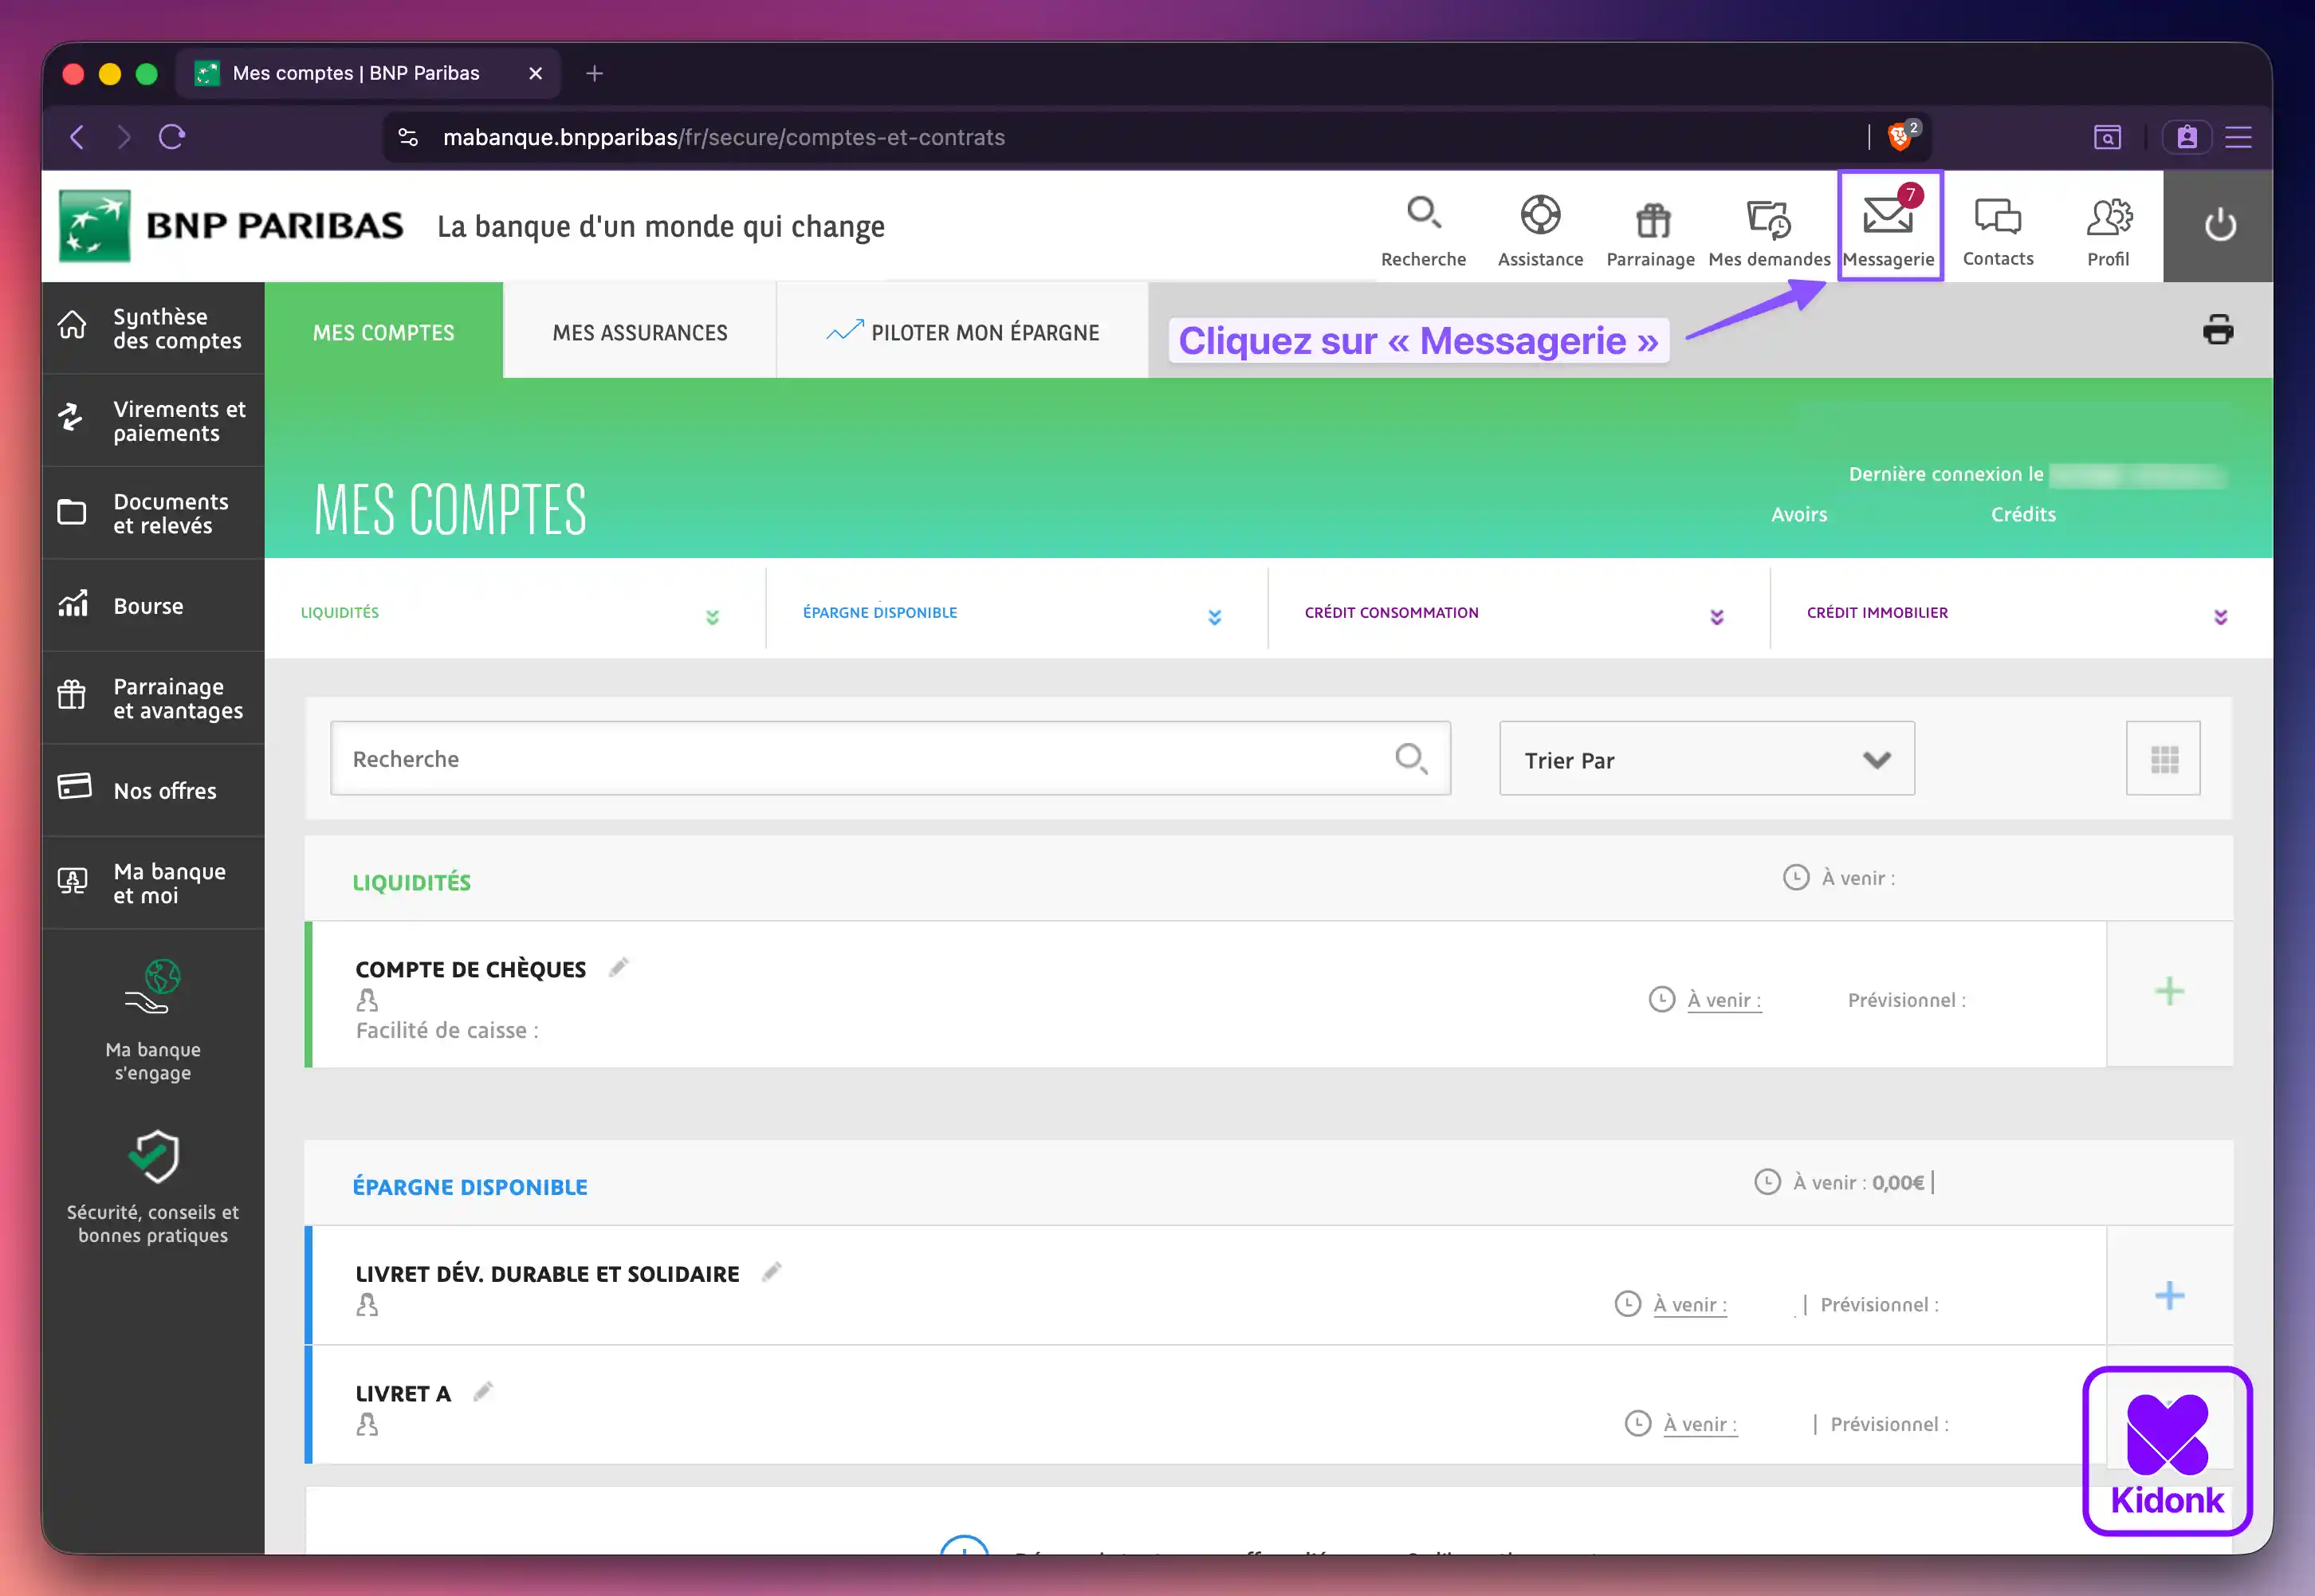
Task: Open the Contacts chat icon
Action: [1997, 216]
